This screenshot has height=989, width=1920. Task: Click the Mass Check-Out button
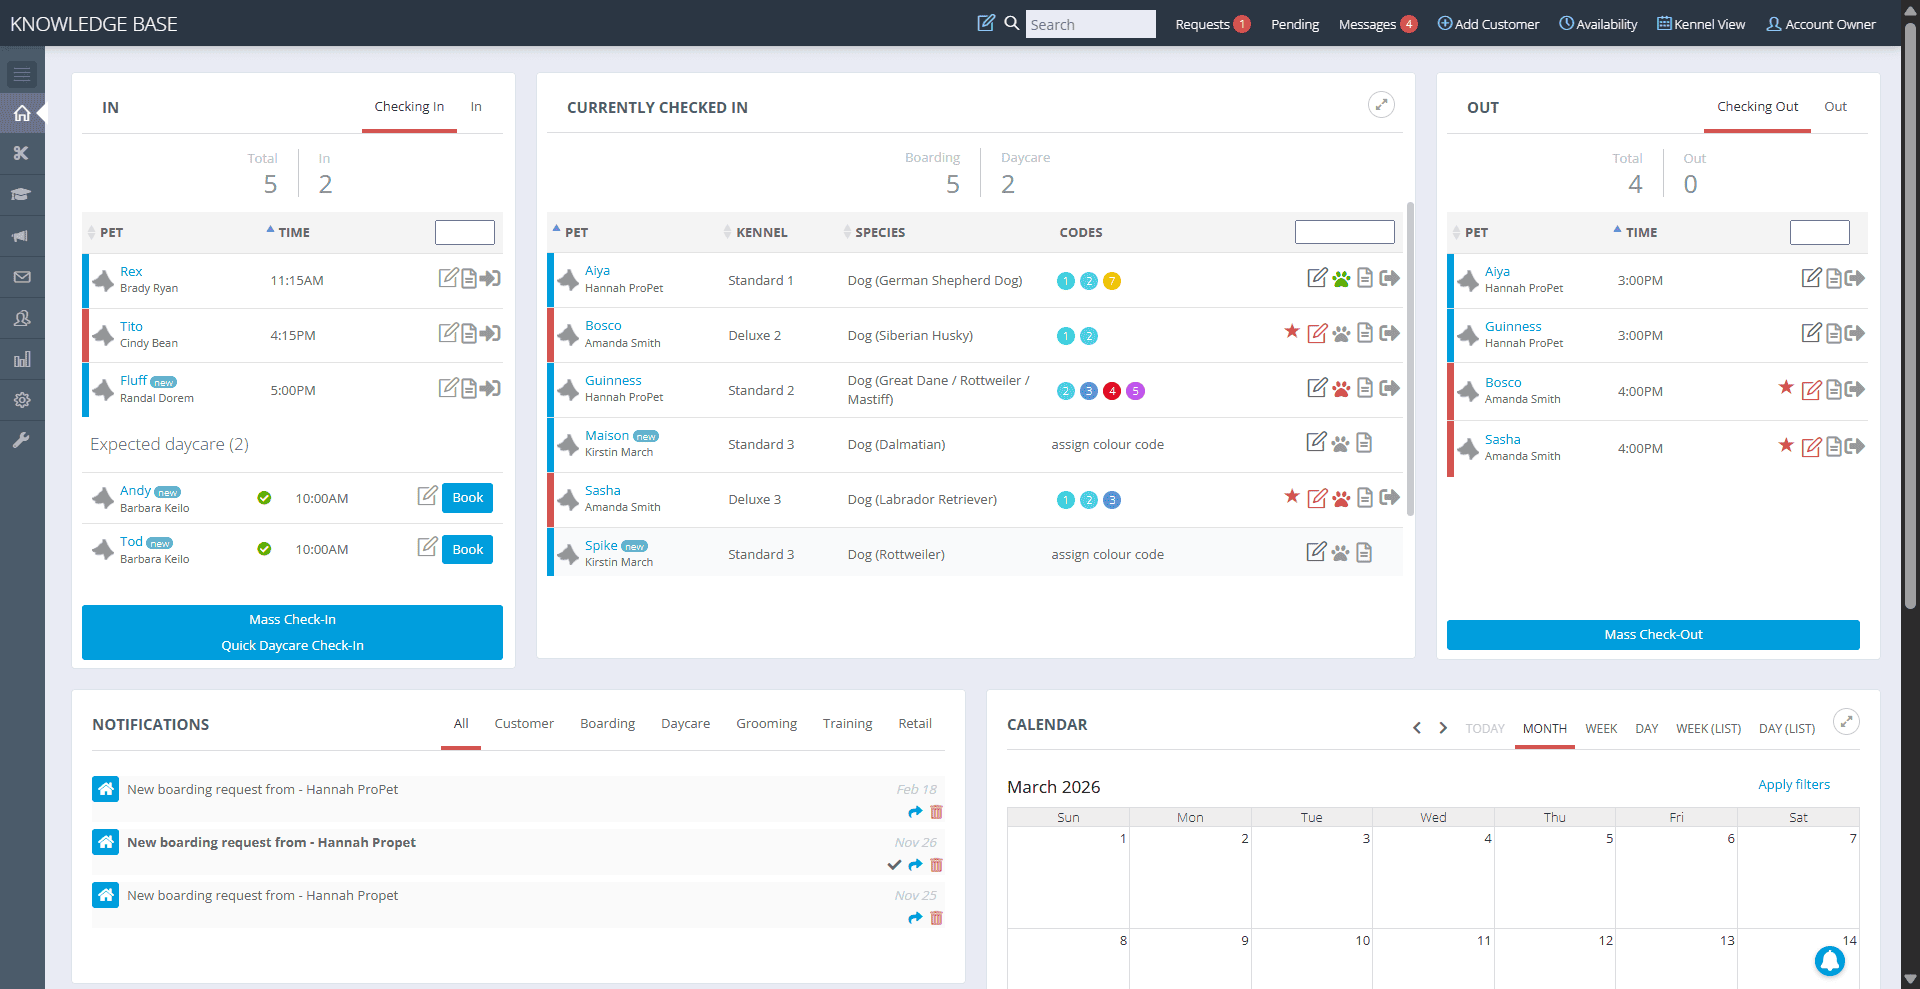pos(1652,634)
